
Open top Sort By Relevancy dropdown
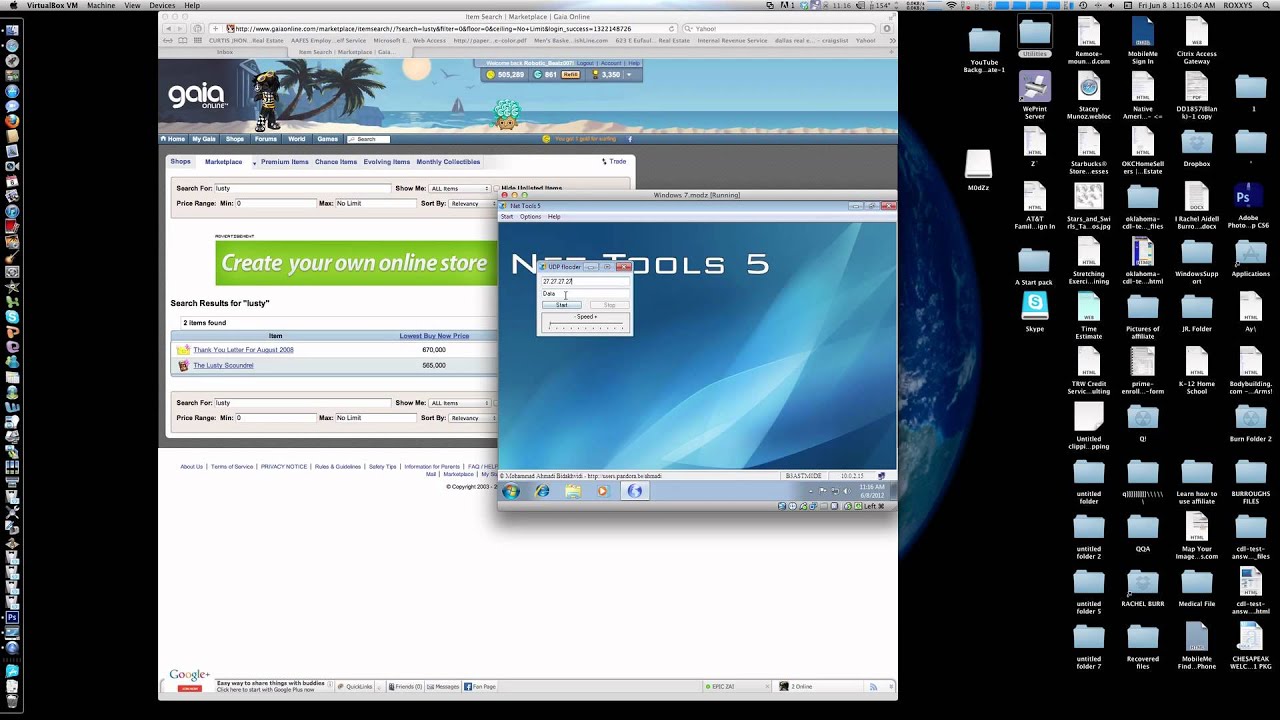(x=470, y=203)
